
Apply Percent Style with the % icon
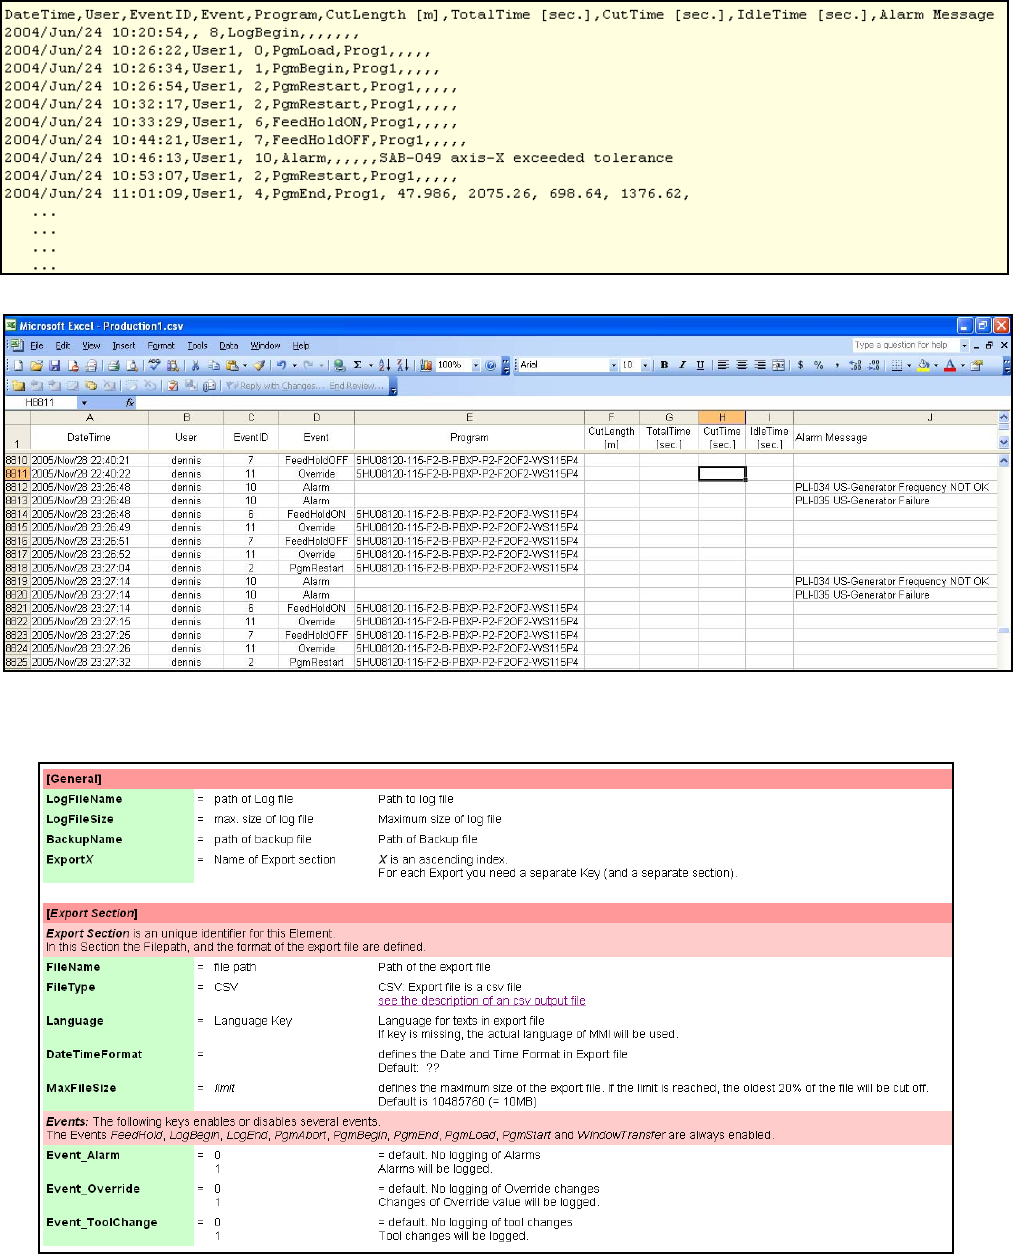[818, 365]
